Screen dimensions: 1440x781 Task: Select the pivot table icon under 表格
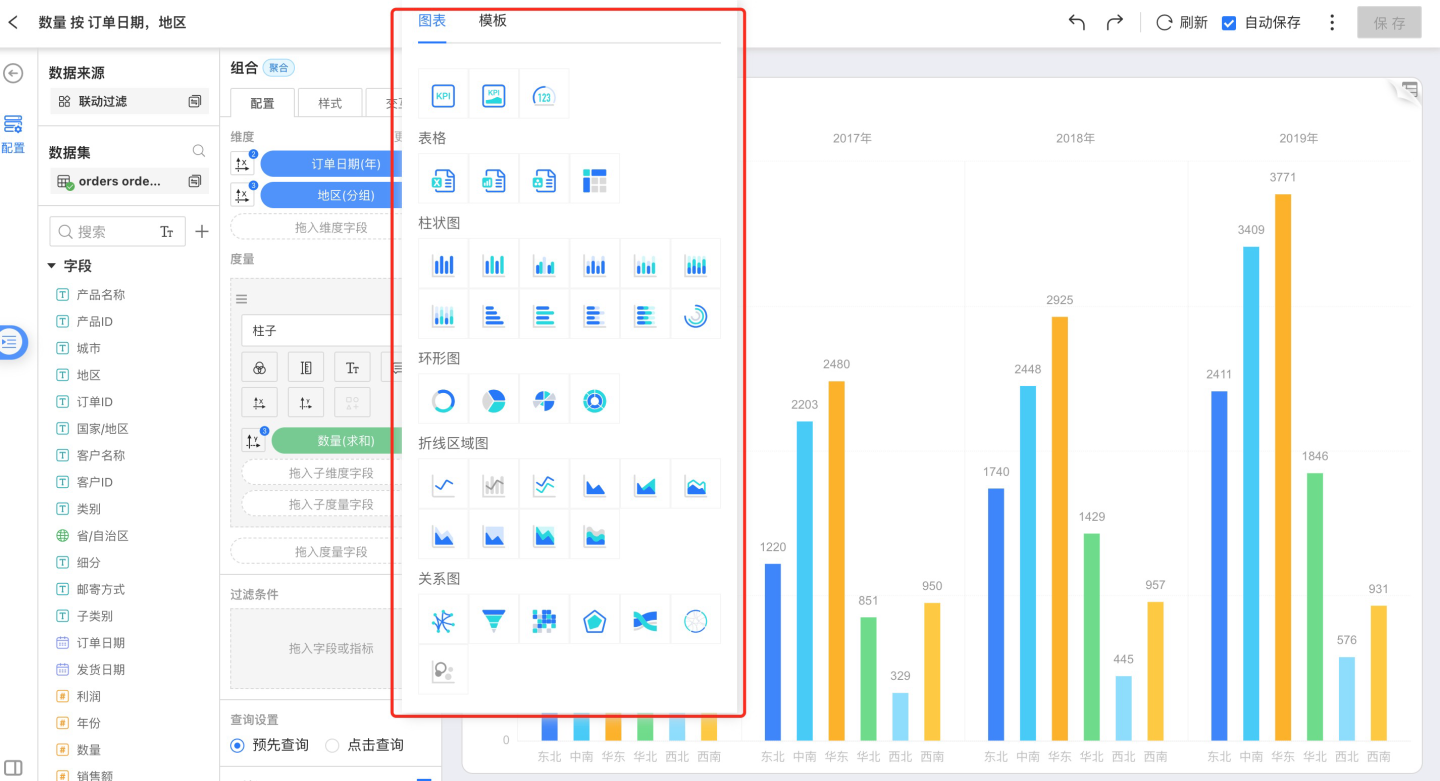click(594, 180)
